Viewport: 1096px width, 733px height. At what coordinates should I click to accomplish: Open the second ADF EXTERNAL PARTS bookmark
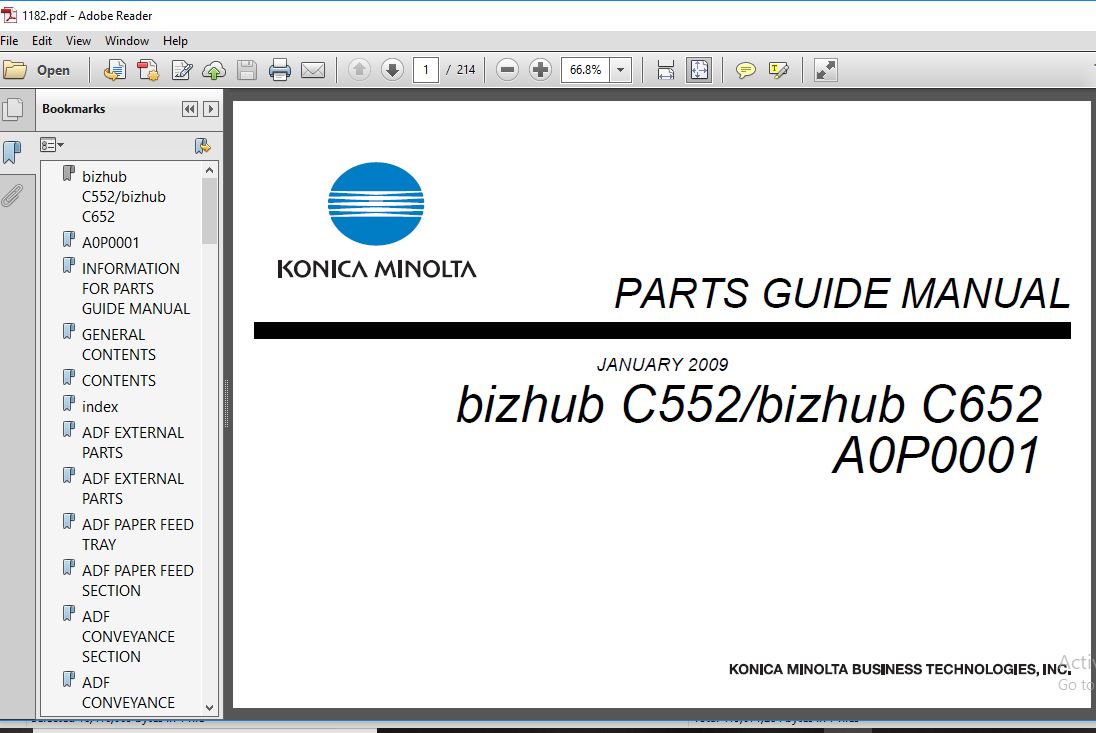click(x=133, y=488)
